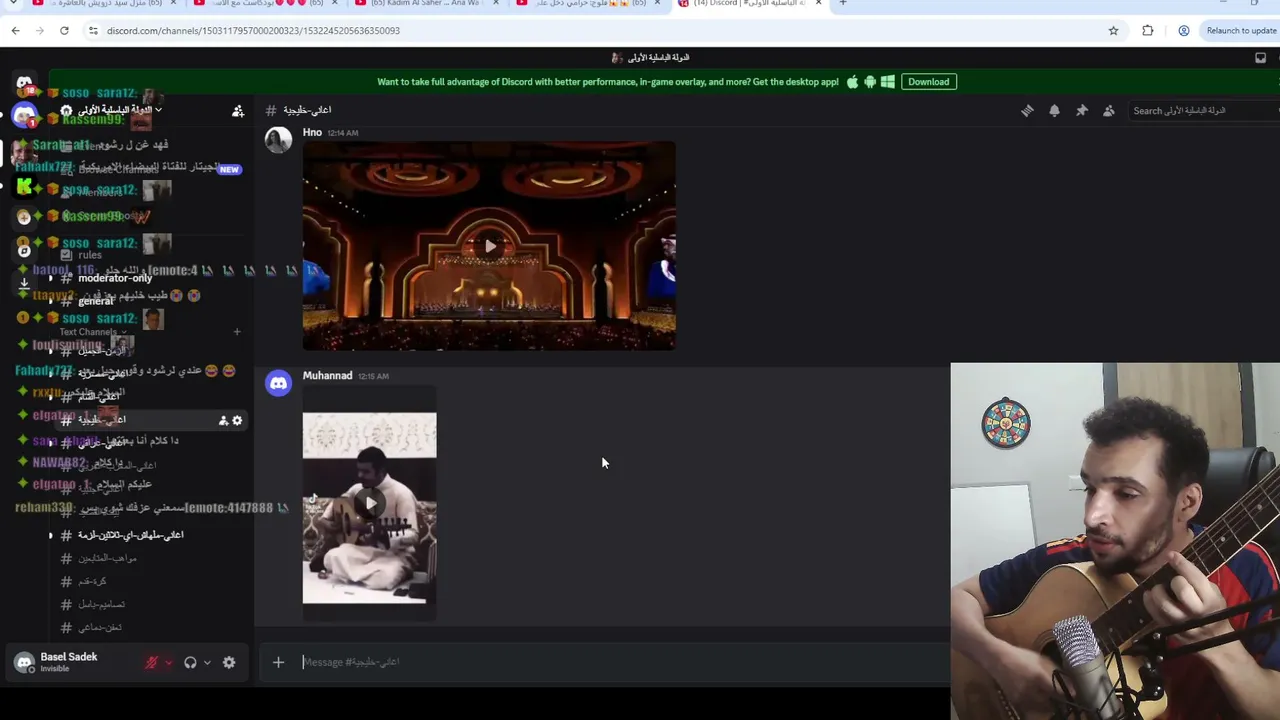Click the Download desktop app button

(x=929, y=82)
